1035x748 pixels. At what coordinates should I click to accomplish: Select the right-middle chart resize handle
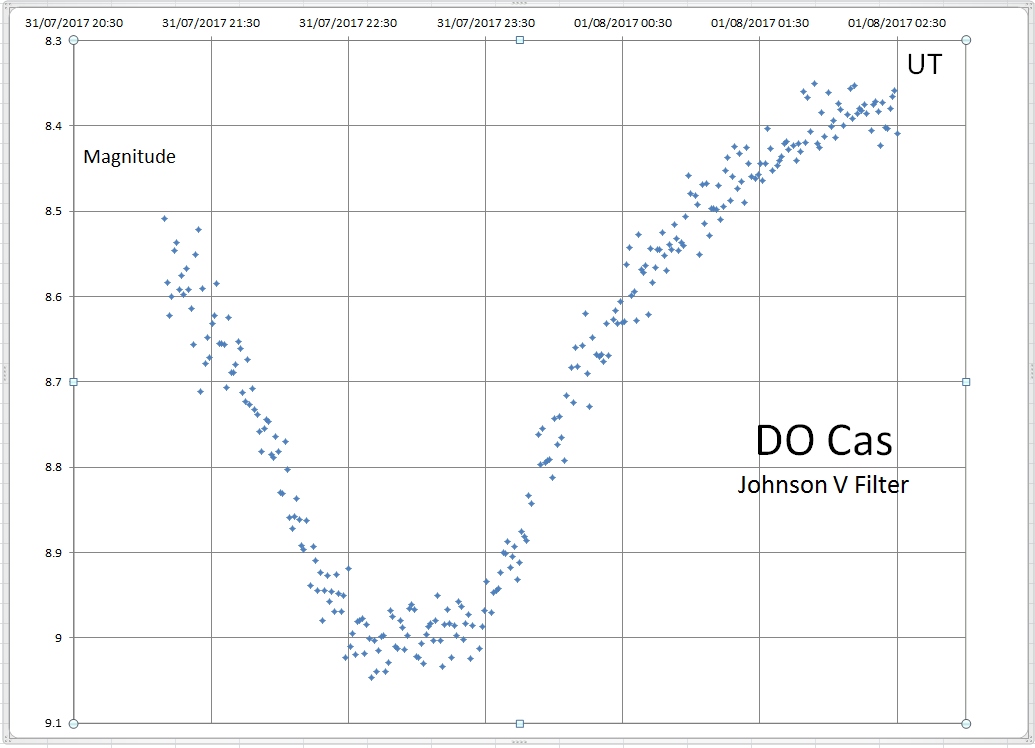click(966, 382)
